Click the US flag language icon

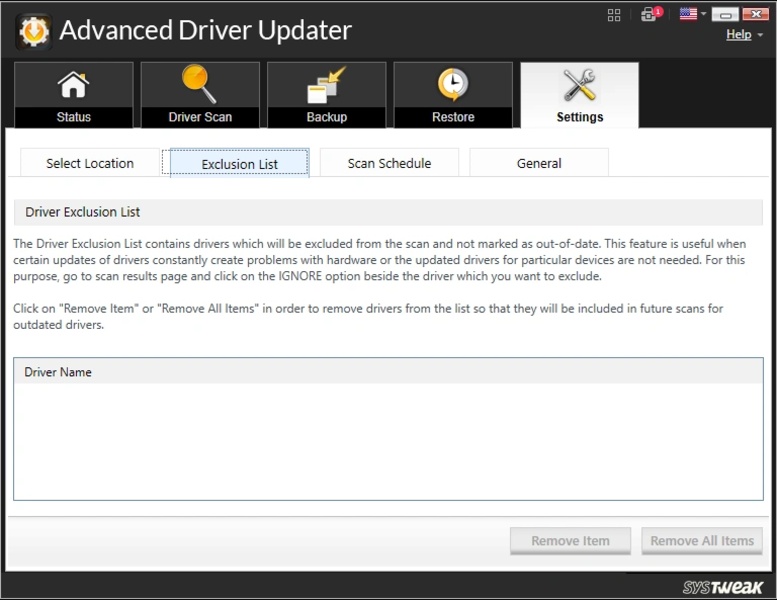click(x=688, y=15)
